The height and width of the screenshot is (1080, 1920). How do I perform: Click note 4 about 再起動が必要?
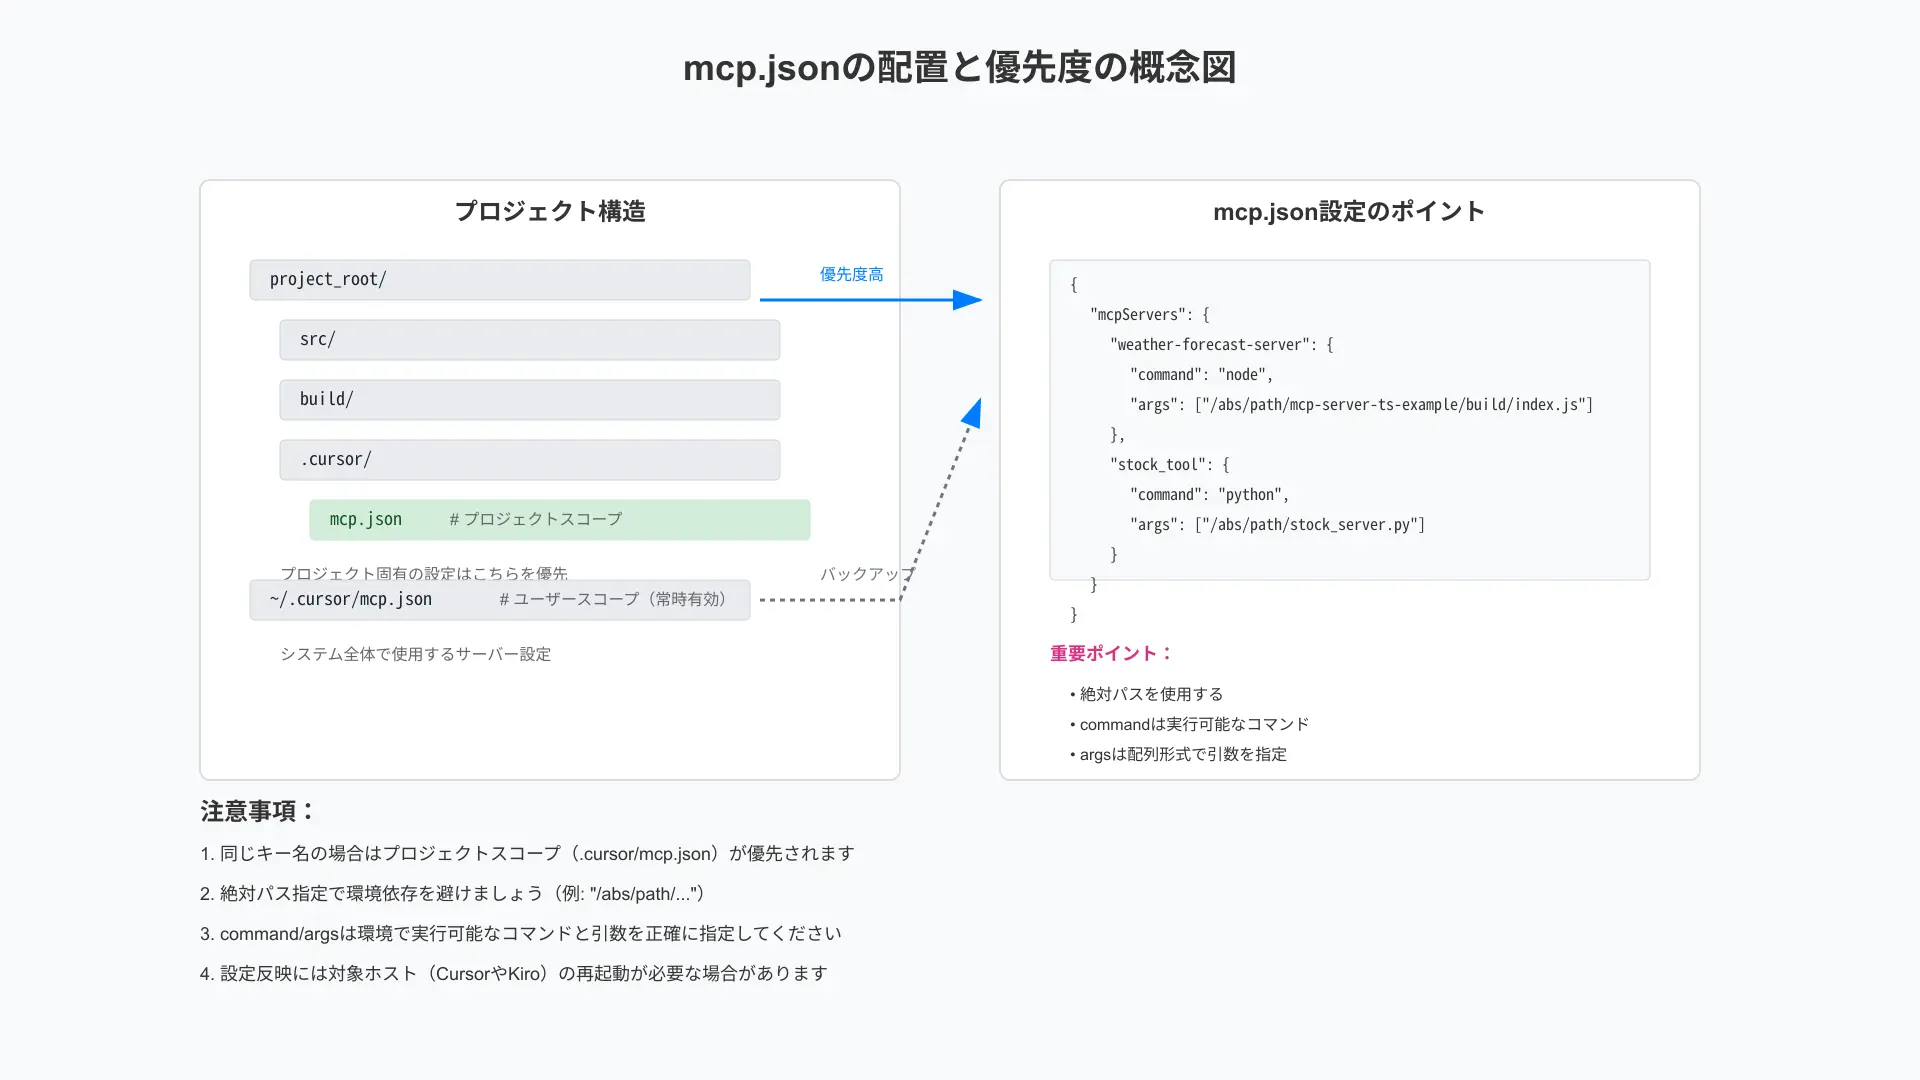(x=514, y=973)
